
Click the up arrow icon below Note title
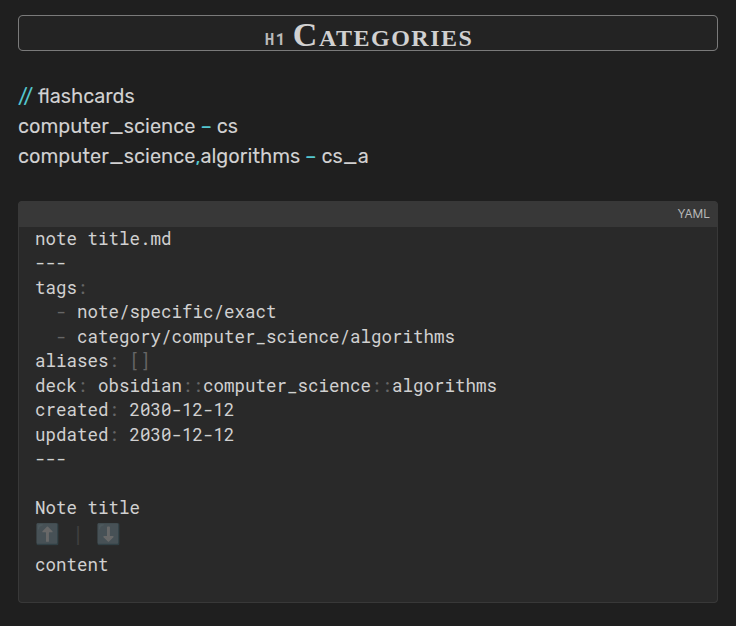(x=47, y=534)
